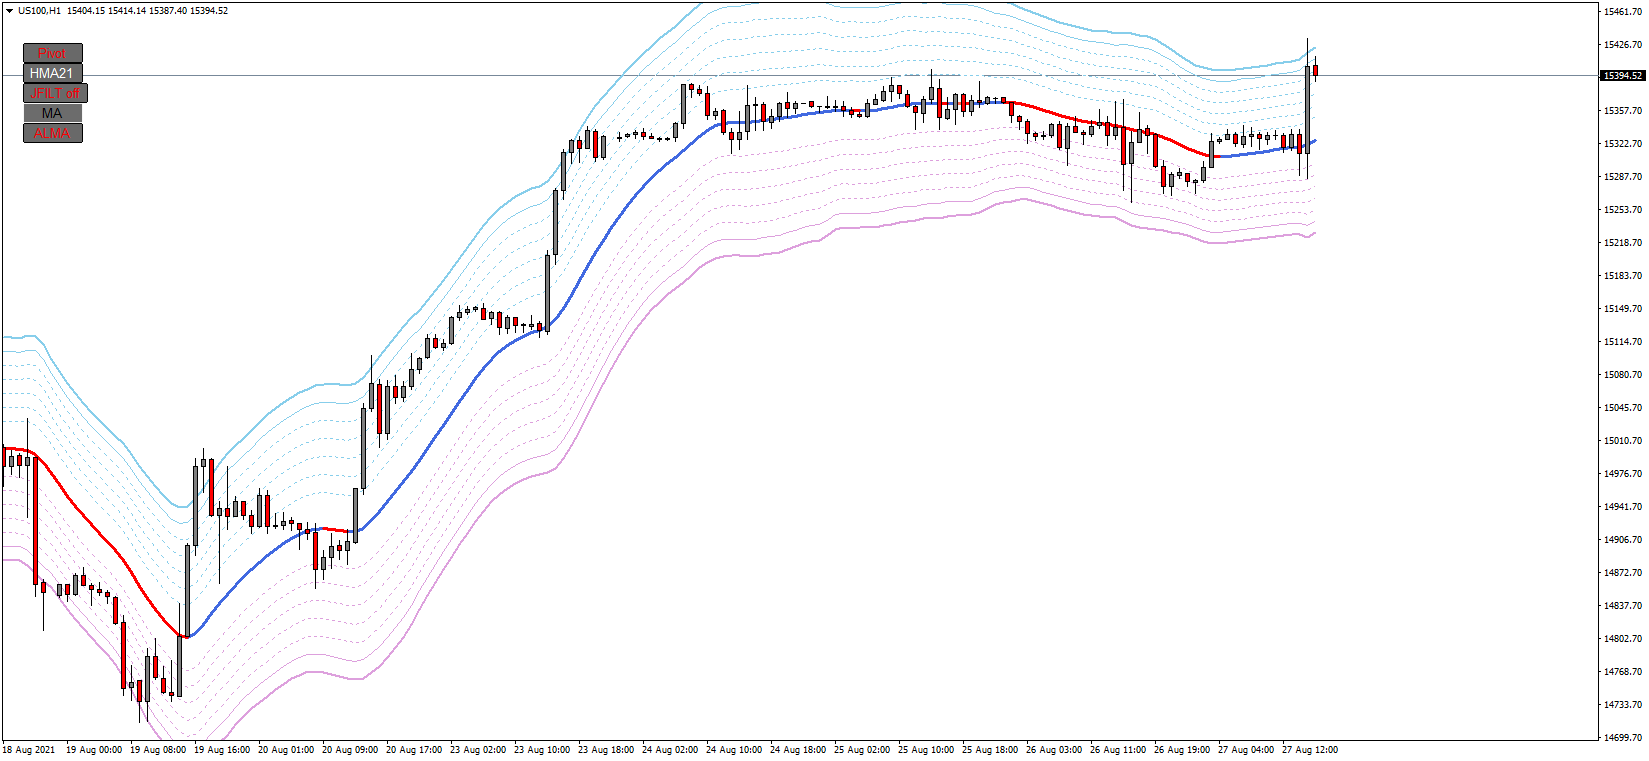Click price scale label '14872.70'
This screenshot has height=761, width=1649.
[1623, 573]
